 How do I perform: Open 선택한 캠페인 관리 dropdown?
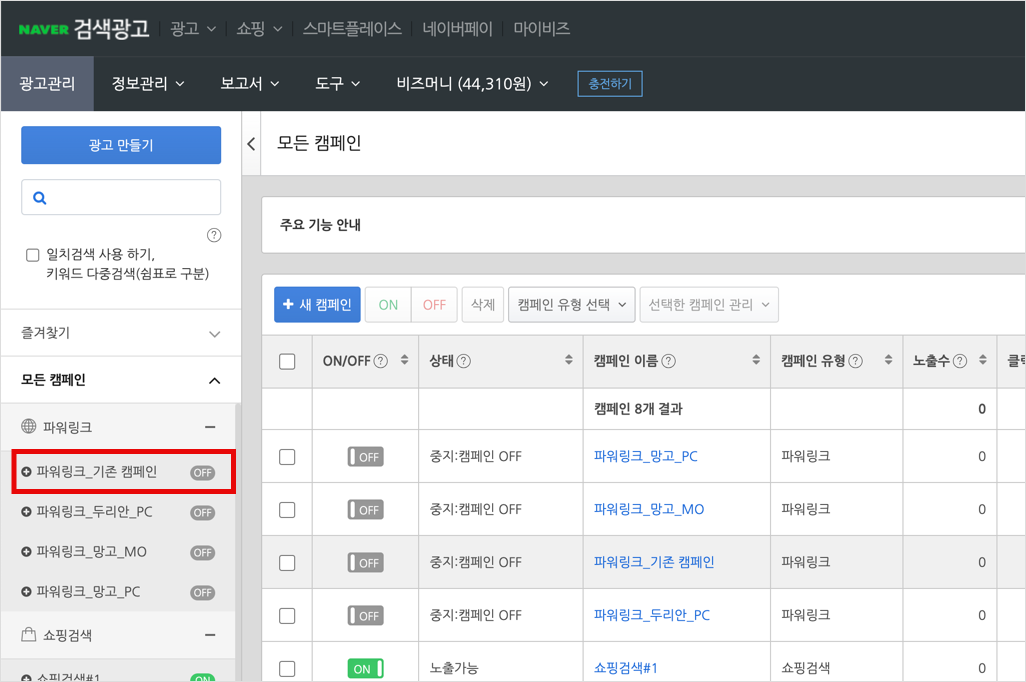pos(709,304)
